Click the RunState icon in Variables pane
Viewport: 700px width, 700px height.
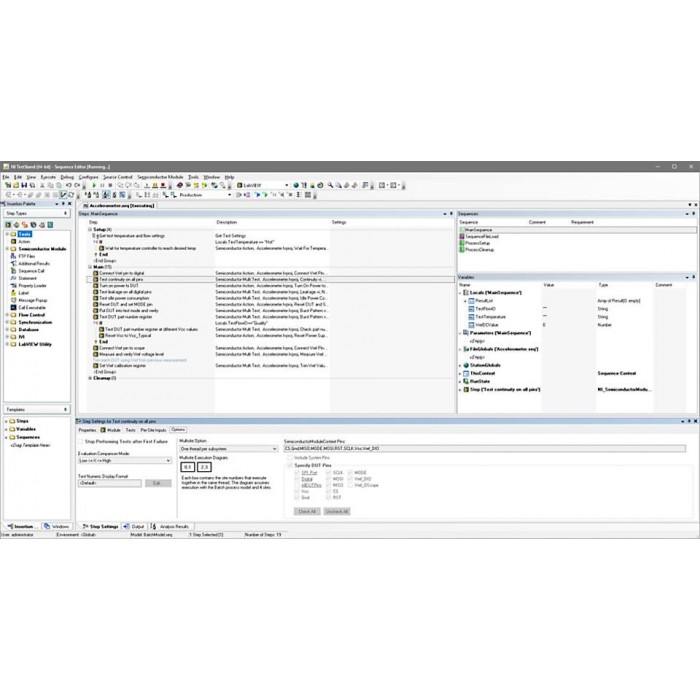(466, 381)
